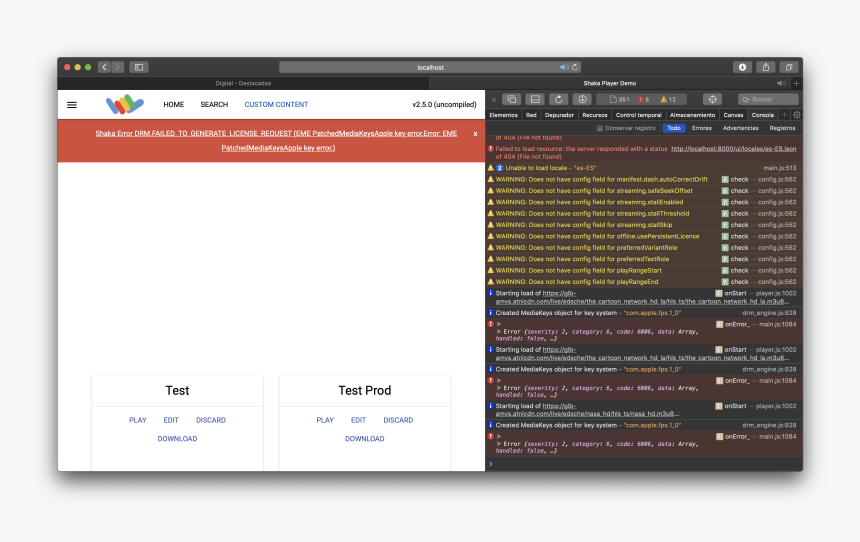This screenshot has height=542, width=860.
Task: Click the Buscar search field in inspector
Action: coord(772,99)
